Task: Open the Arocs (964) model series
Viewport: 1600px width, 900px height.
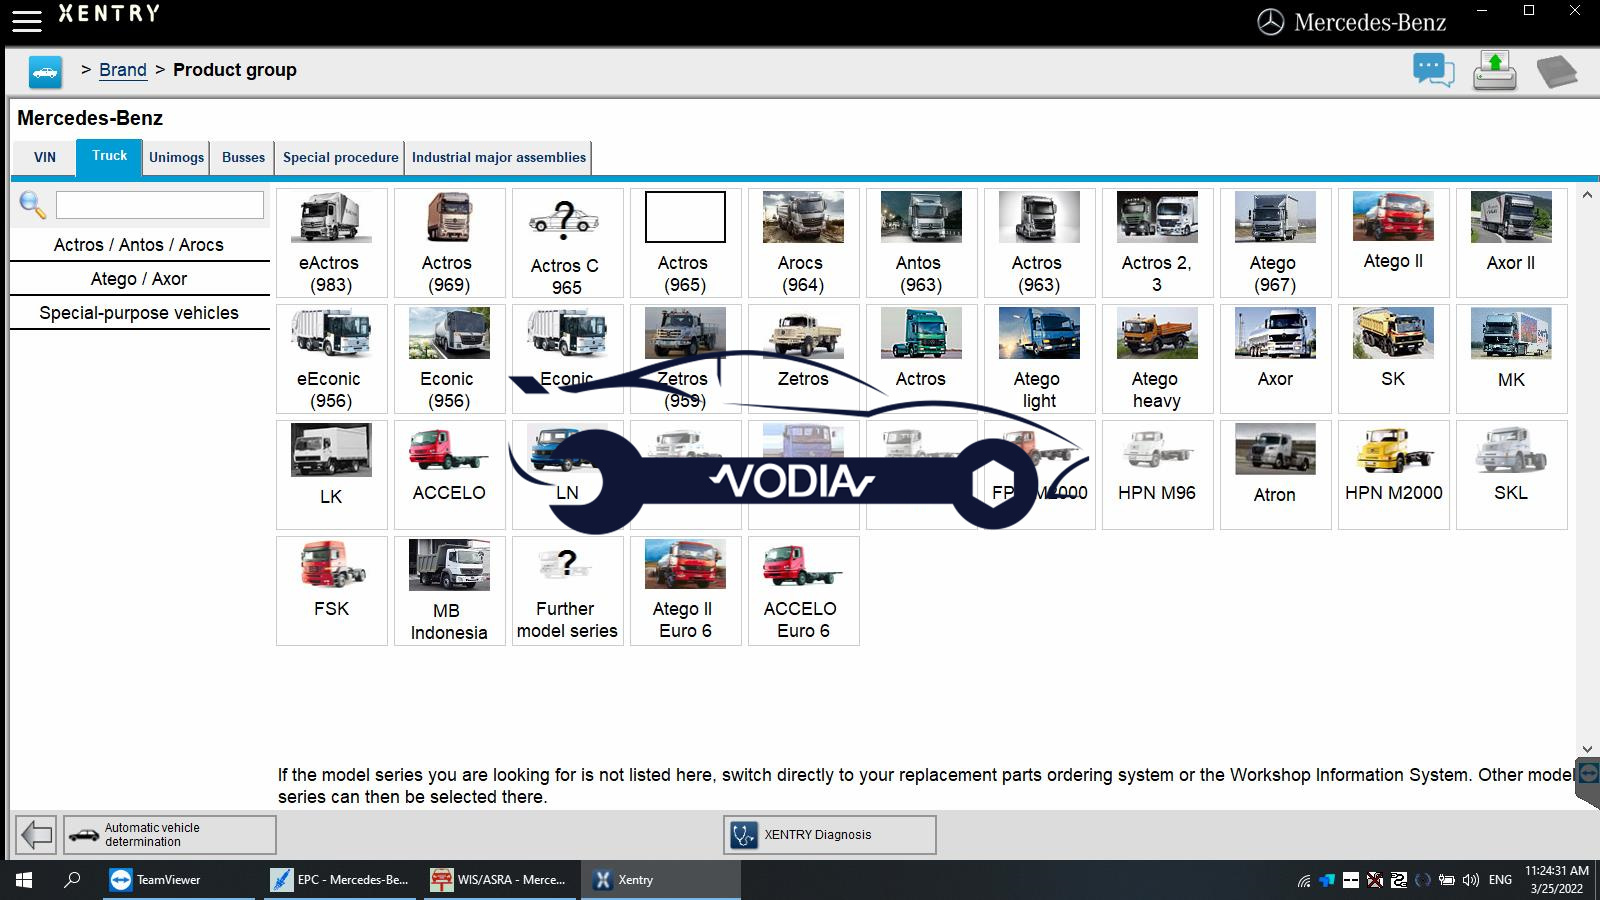Action: click(x=804, y=243)
